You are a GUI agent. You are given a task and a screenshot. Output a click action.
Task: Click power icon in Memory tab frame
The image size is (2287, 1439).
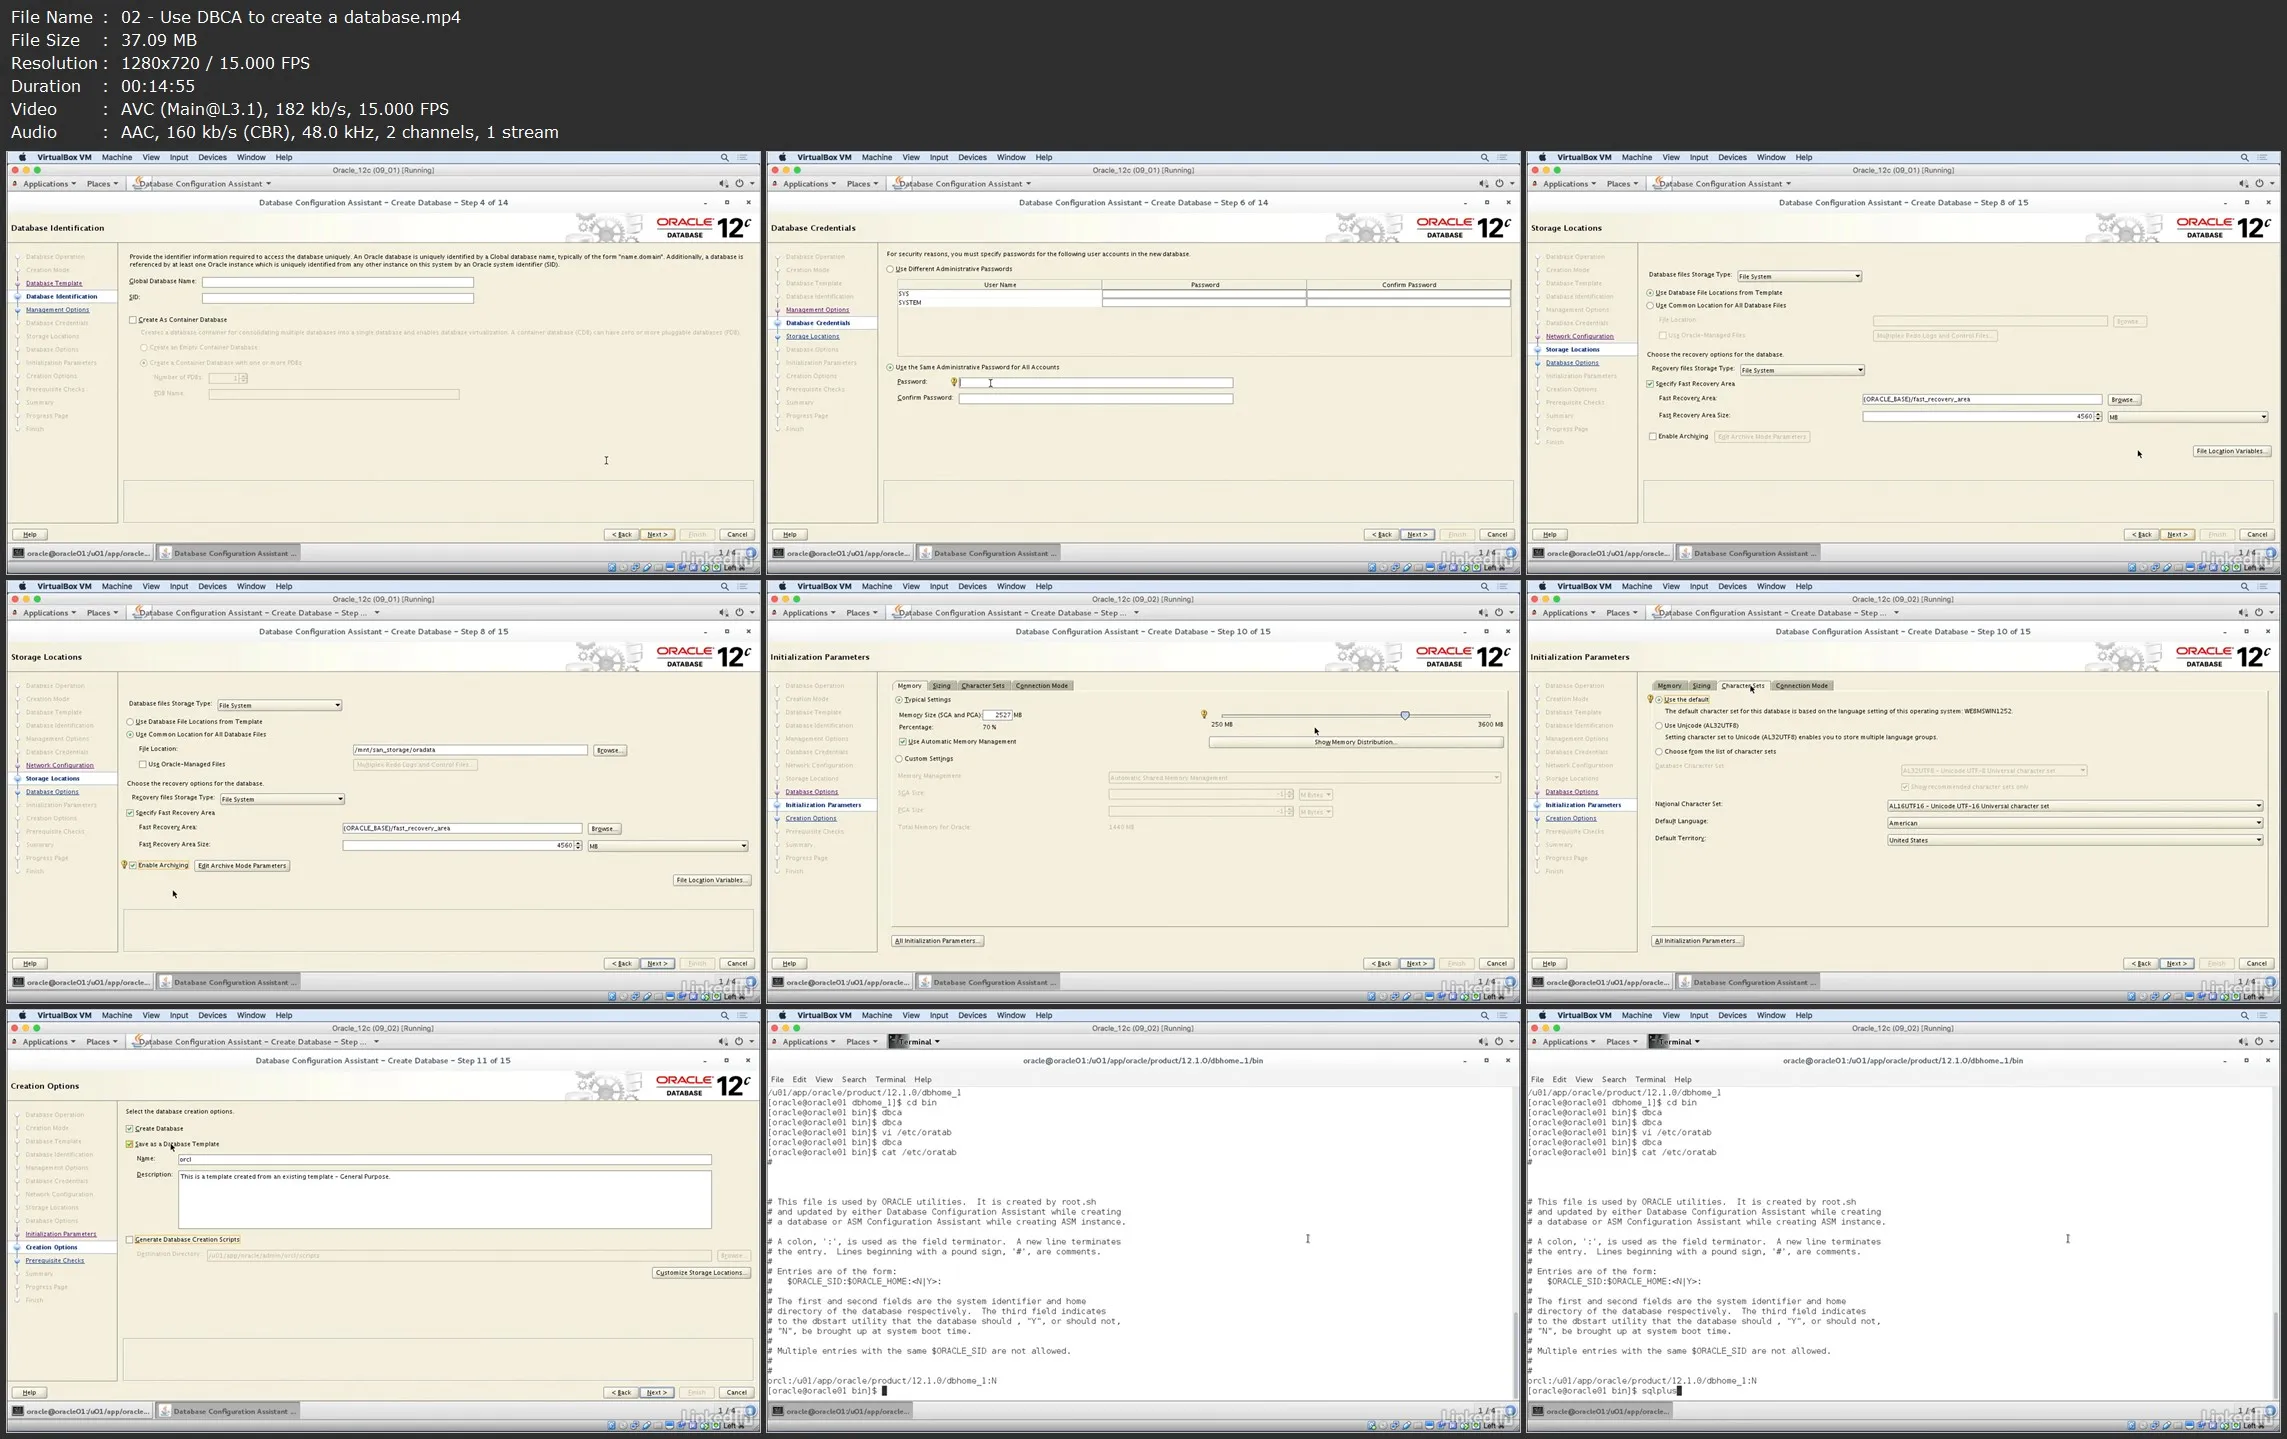pos(1499,612)
